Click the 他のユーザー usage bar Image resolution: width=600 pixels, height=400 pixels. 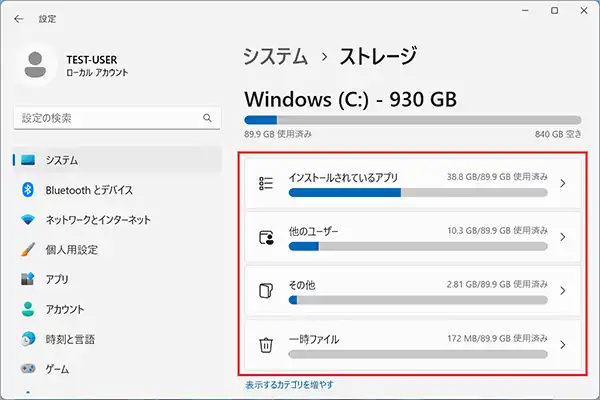click(x=418, y=247)
